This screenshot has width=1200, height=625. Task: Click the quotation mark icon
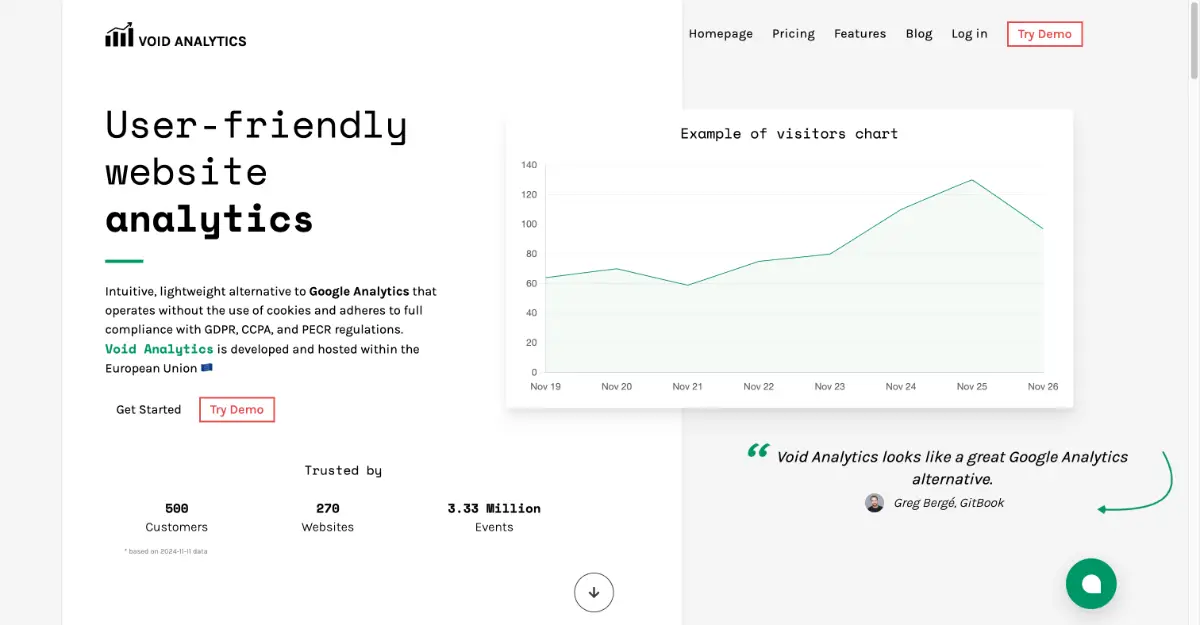pos(757,453)
